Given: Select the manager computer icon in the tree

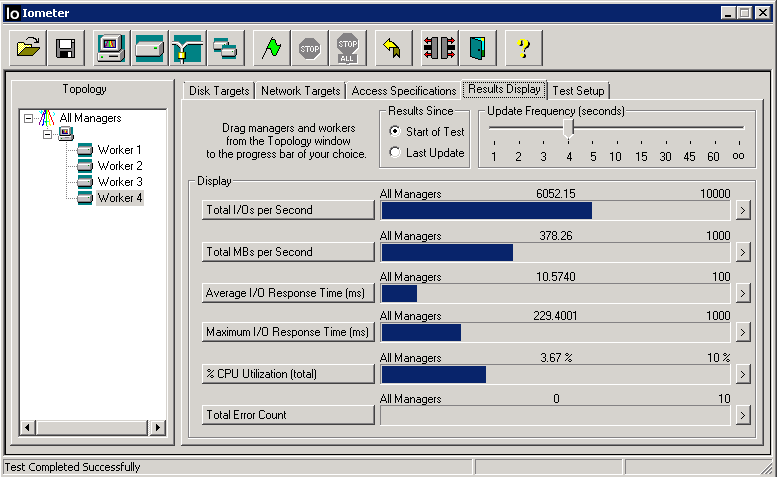Looking at the screenshot, I should [x=66, y=133].
